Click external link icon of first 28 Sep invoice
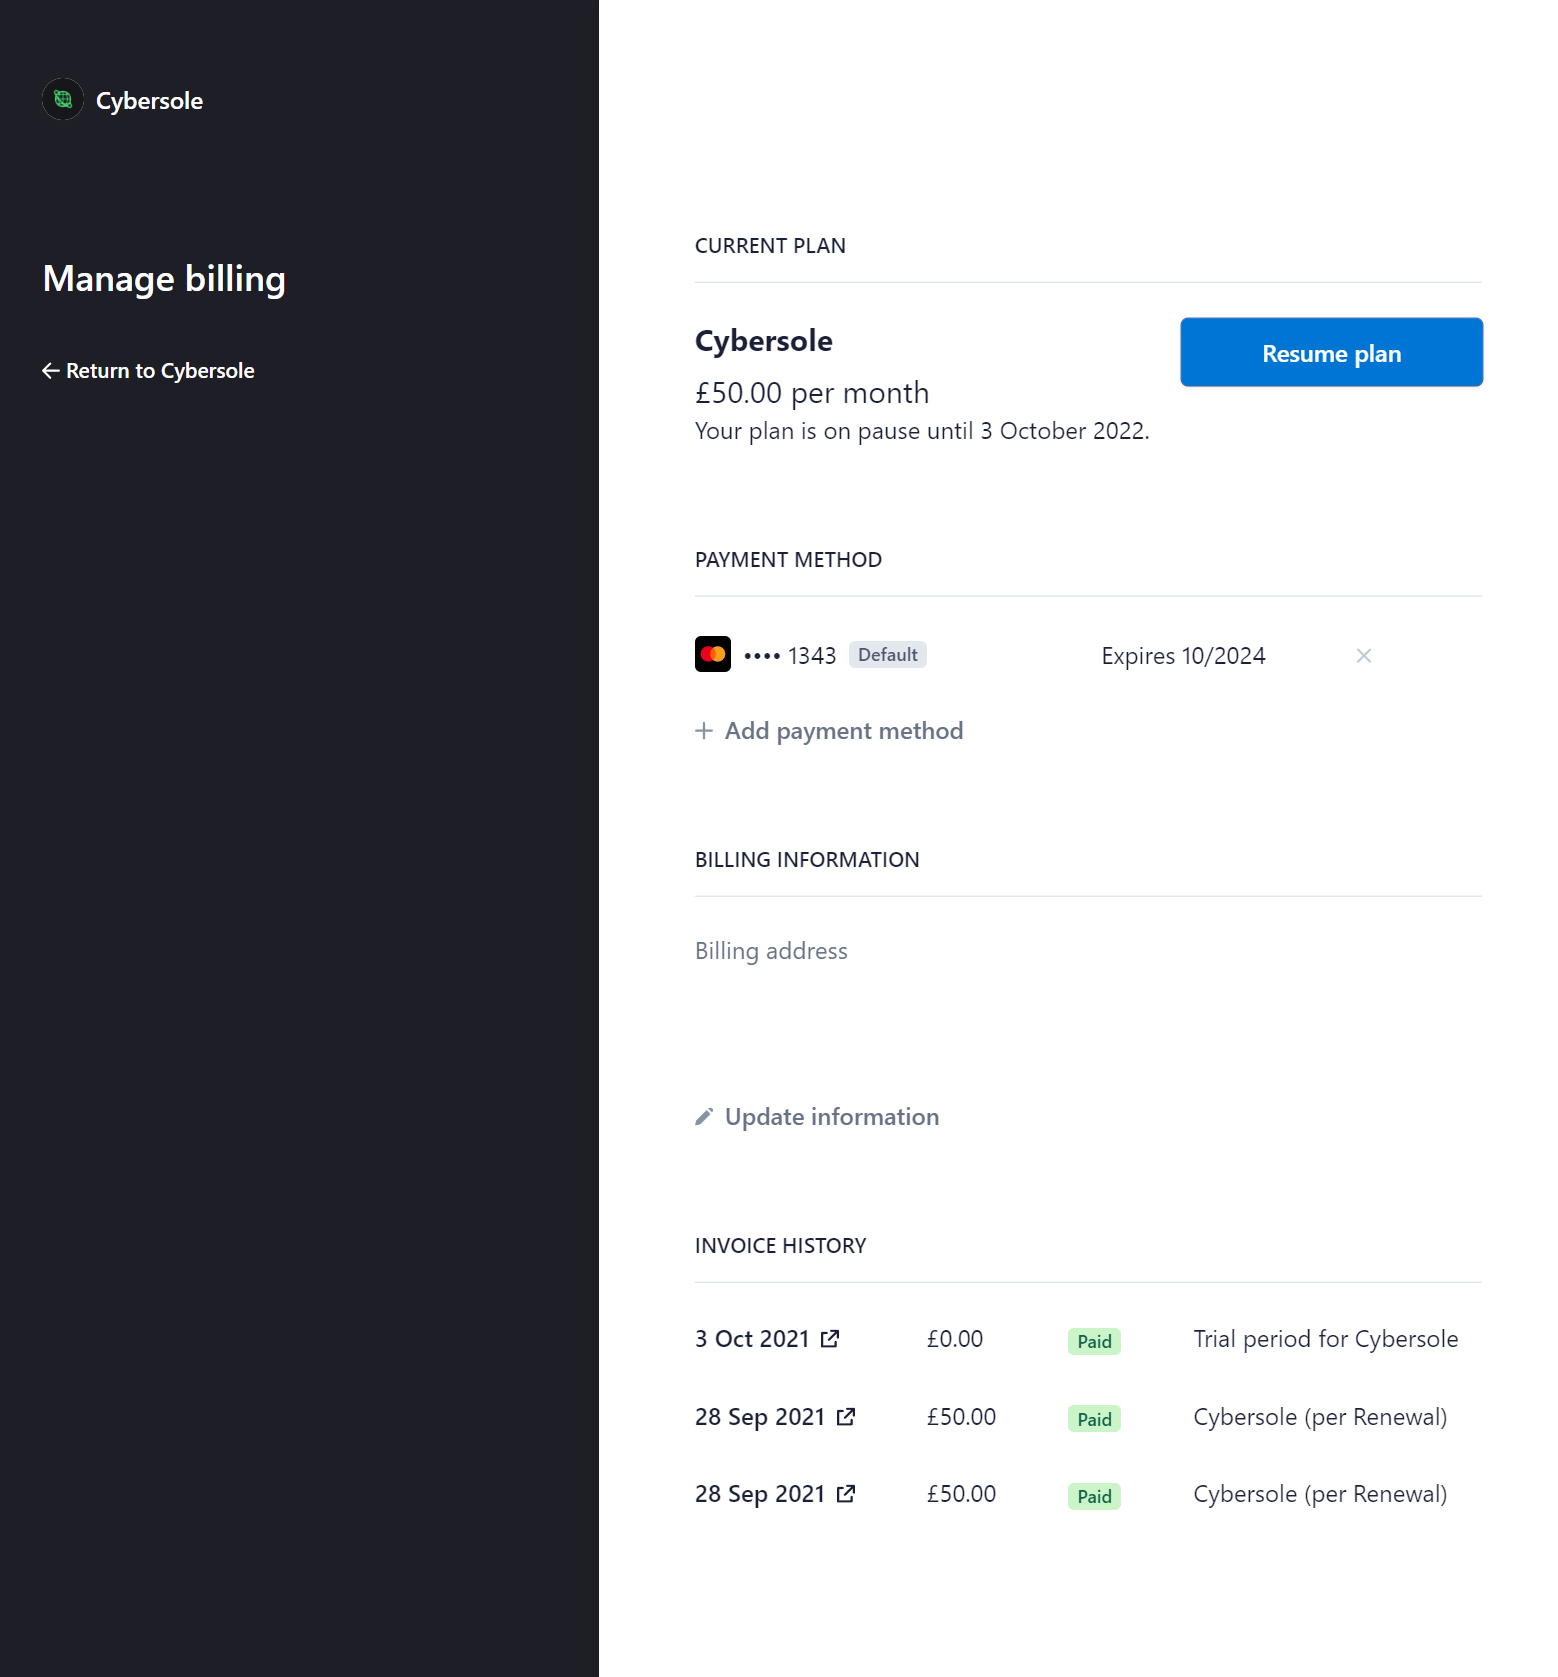The width and height of the screenshot is (1558, 1677). click(846, 1417)
